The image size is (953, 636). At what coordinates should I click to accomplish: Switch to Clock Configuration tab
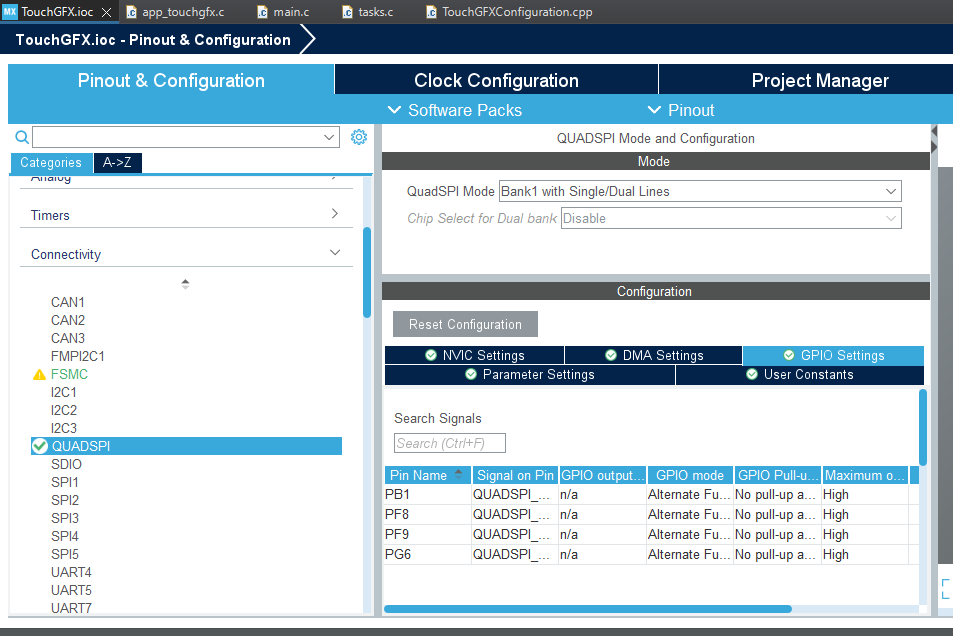[496, 81]
